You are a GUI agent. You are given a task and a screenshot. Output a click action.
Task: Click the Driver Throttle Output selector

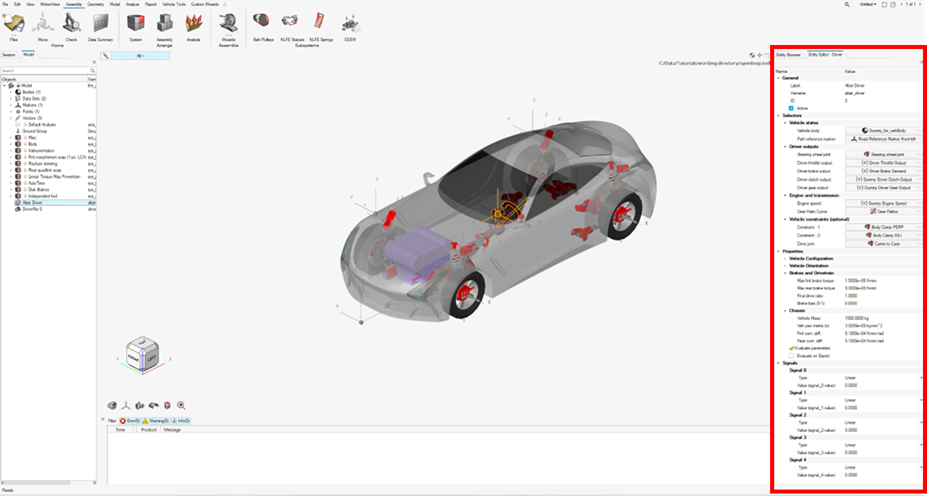coord(883,163)
